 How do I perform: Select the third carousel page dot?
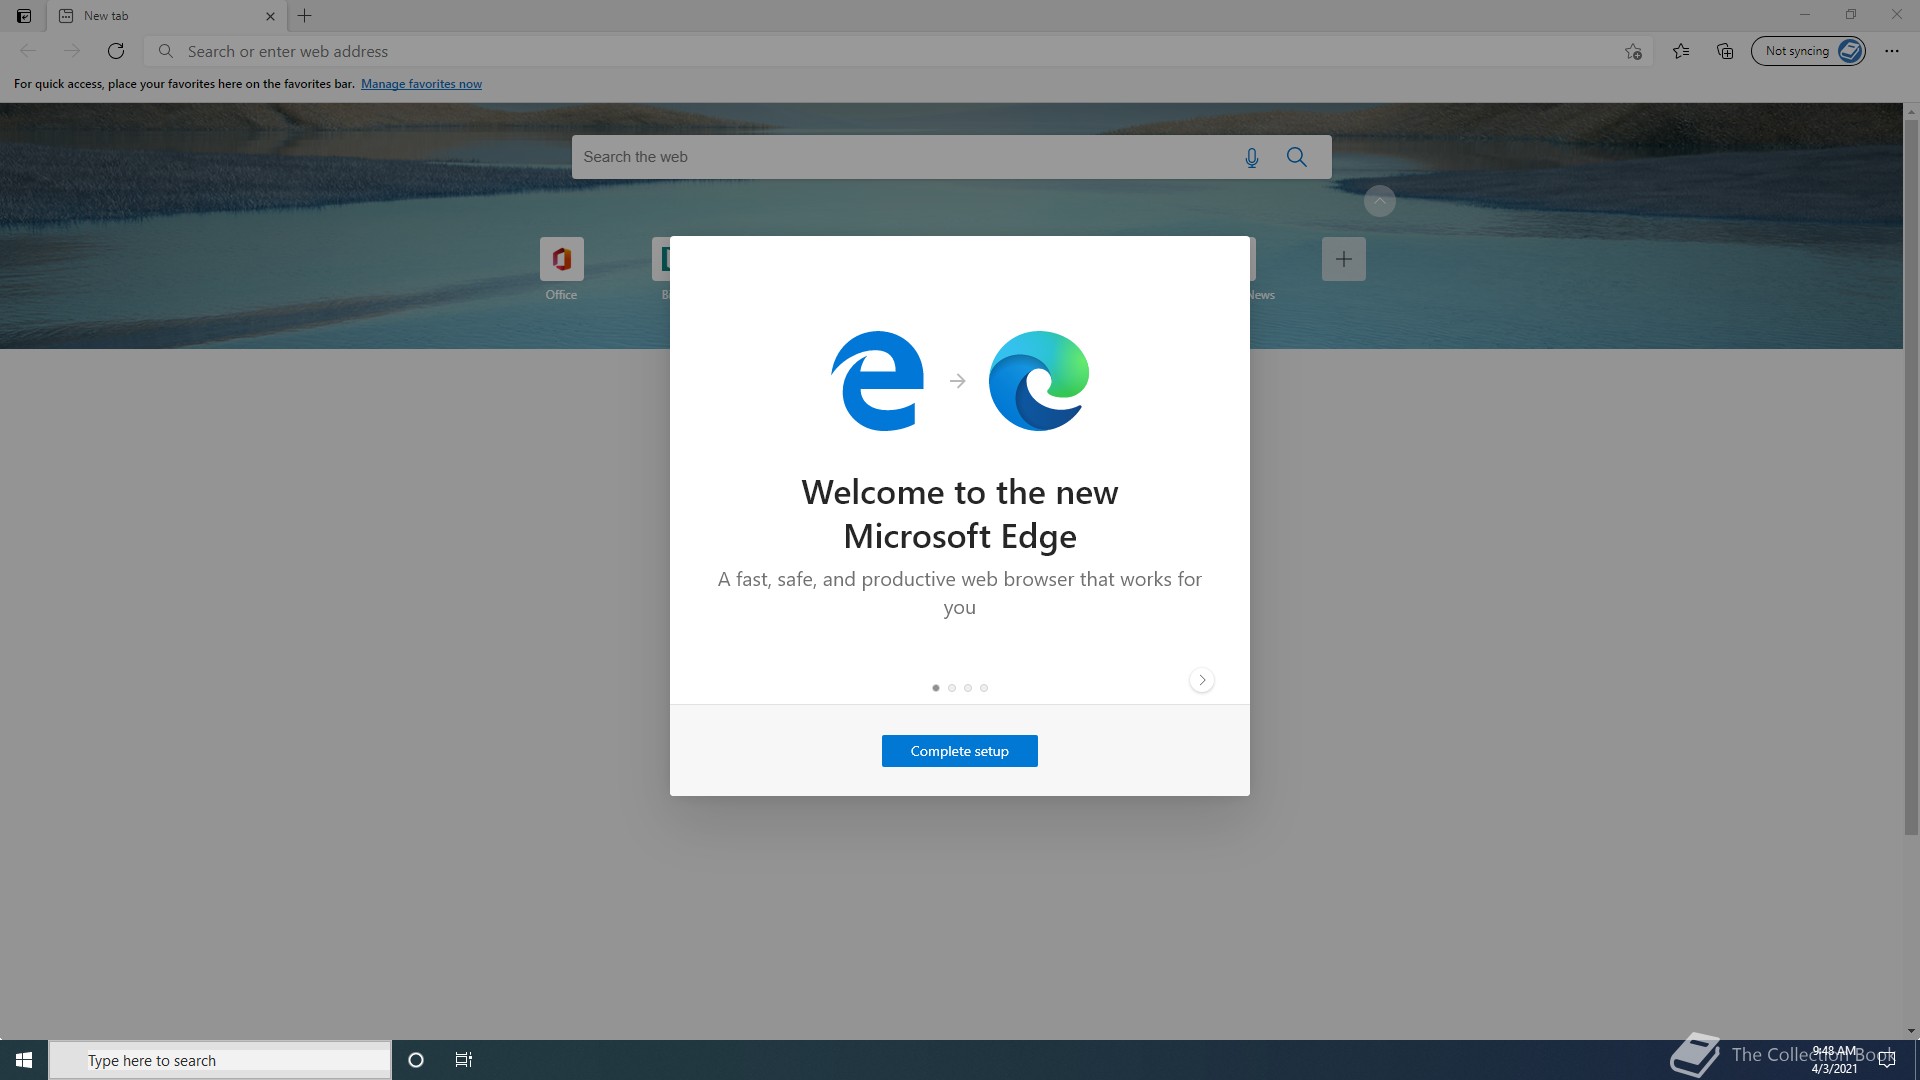(x=968, y=688)
